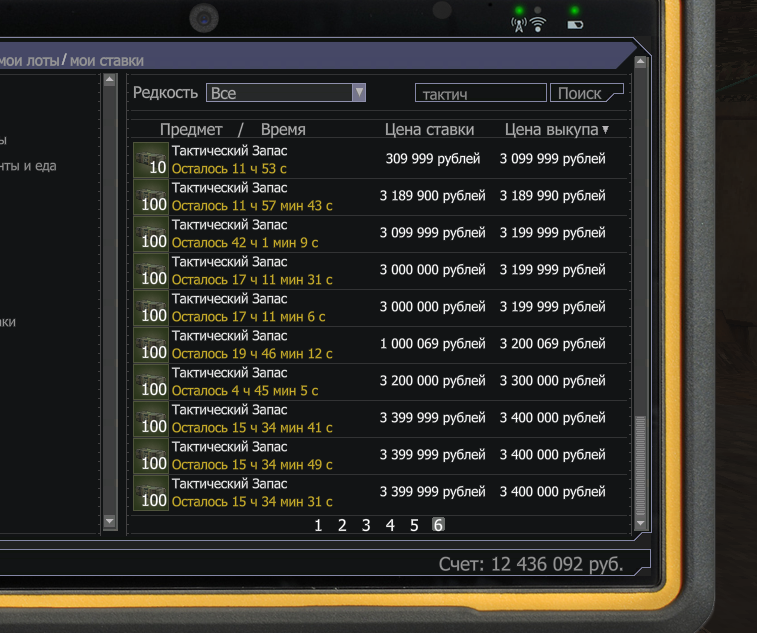The image size is (757, 633).
Task: Focus the search field containing тактич
Action: pos(480,93)
